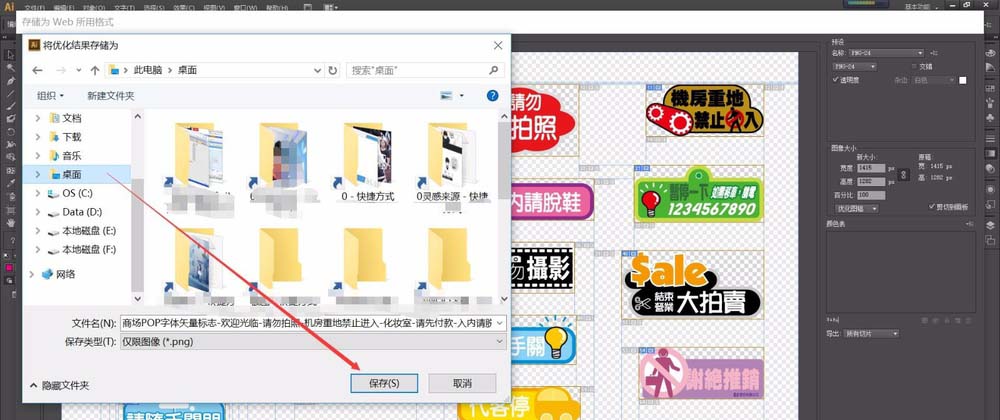Screen dimensions: 1000x420
Task: Select the Line Segment tool
Action: pyautogui.click(x=10, y=94)
